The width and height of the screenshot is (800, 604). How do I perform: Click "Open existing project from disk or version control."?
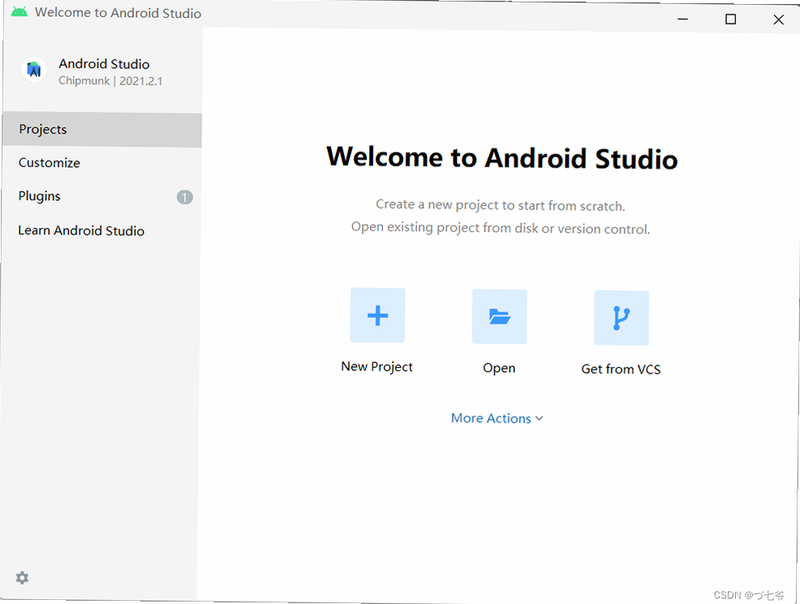coord(501,228)
